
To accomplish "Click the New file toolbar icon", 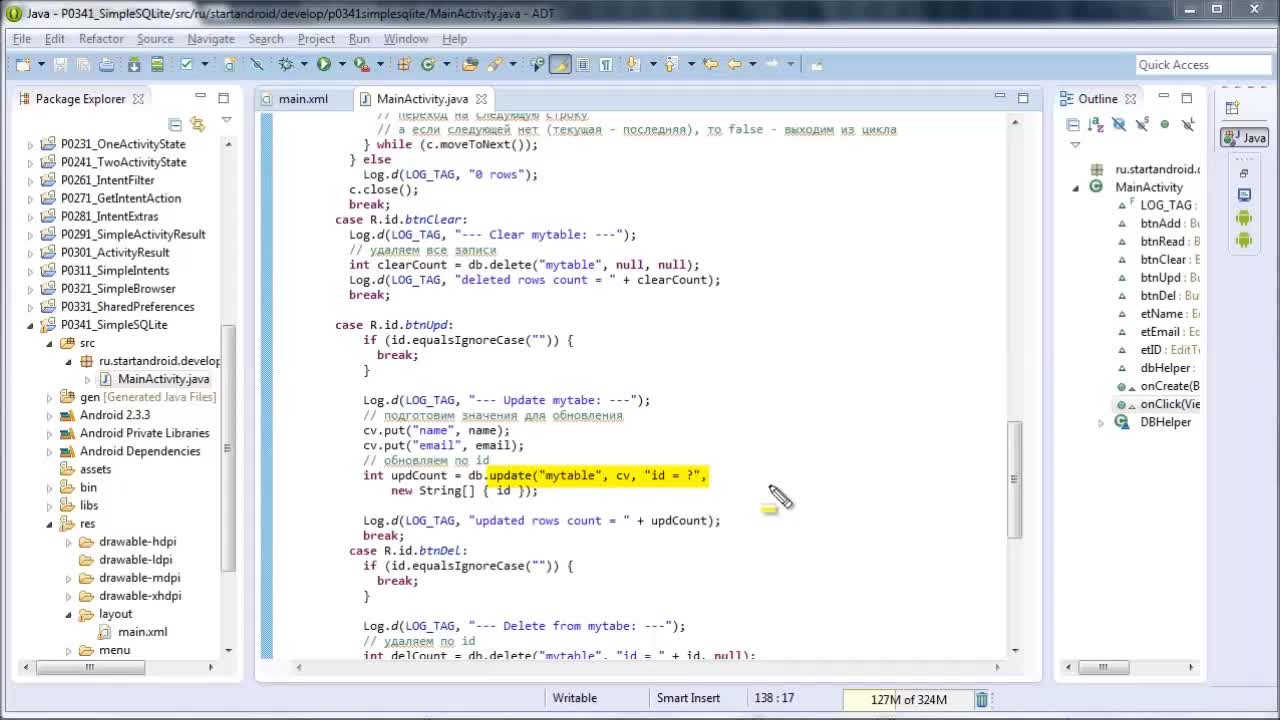I will point(23,65).
